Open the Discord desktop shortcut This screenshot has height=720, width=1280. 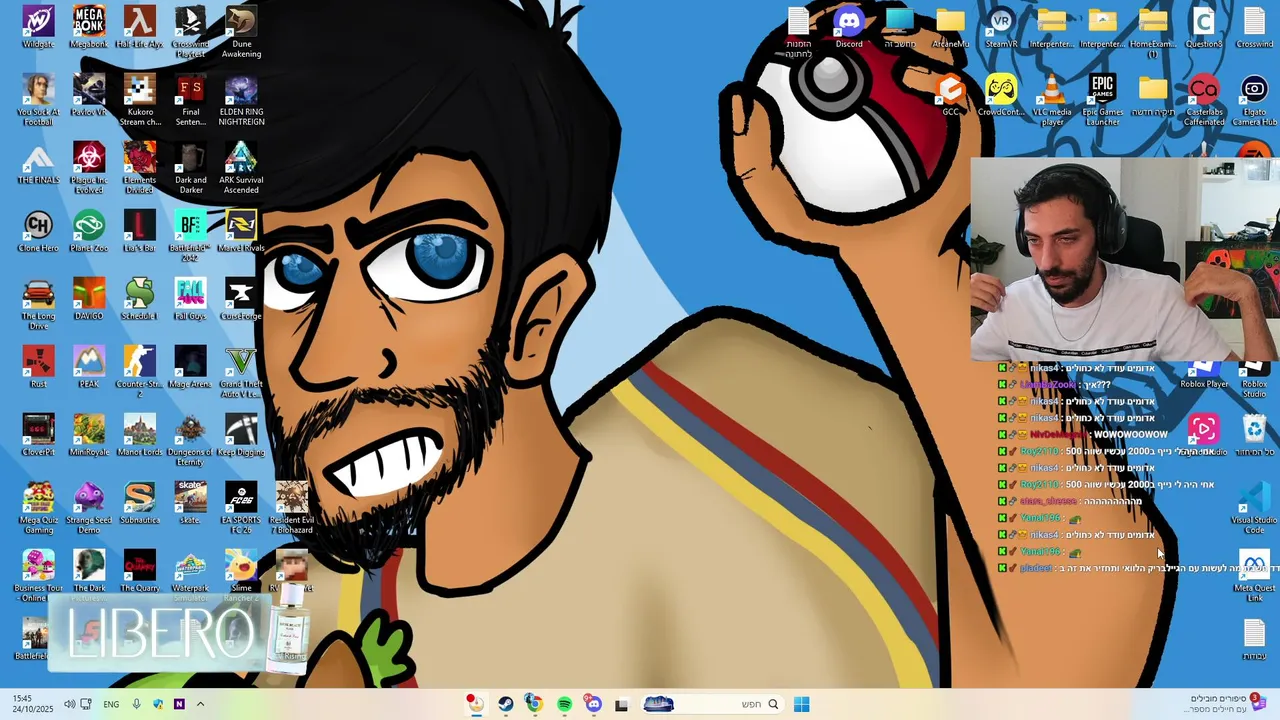(x=849, y=27)
